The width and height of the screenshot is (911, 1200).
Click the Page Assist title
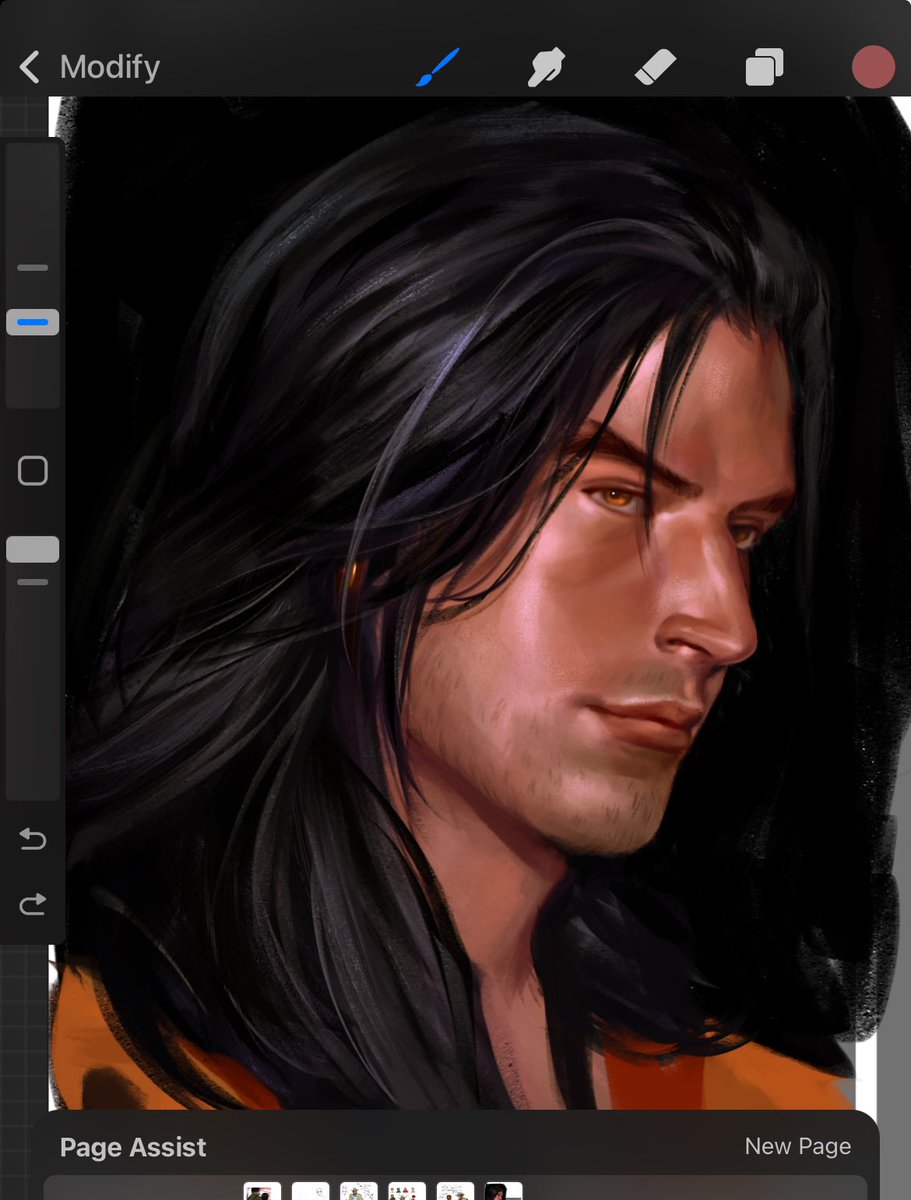click(x=133, y=1147)
